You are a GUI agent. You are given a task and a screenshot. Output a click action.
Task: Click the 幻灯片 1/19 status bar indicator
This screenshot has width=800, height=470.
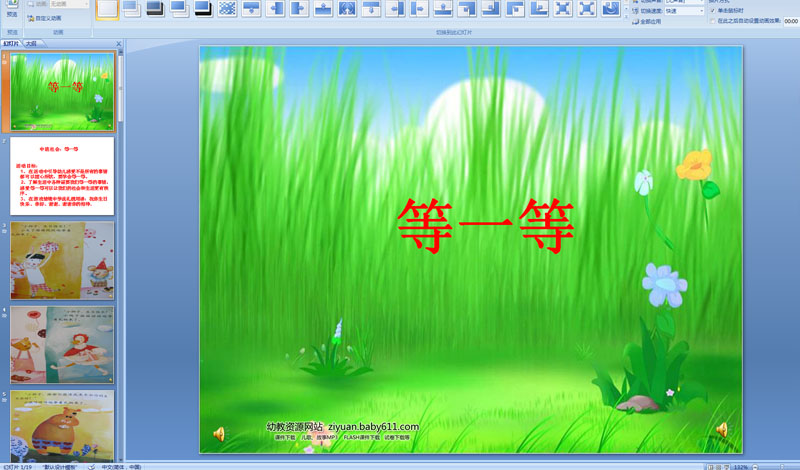[17, 467]
